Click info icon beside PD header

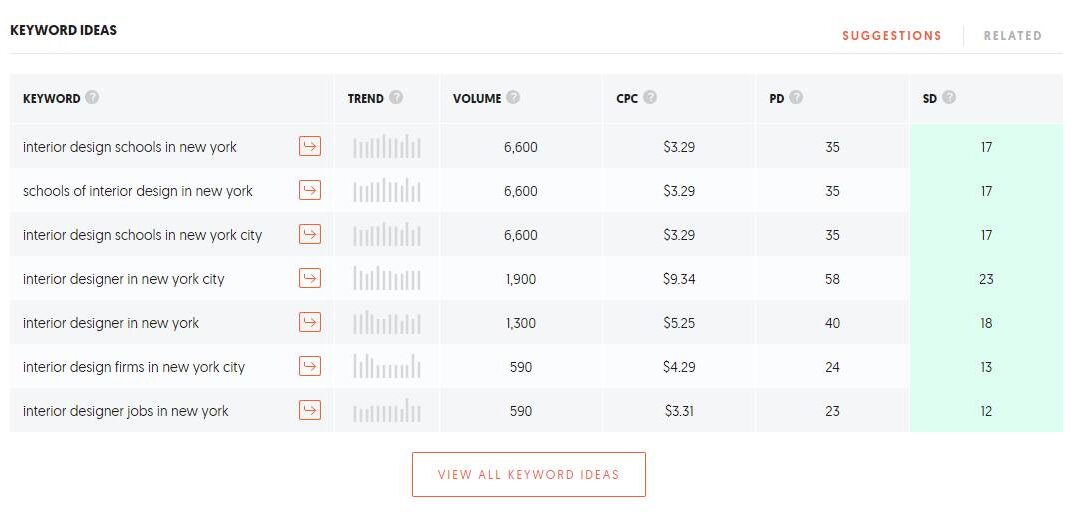[796, 98]
